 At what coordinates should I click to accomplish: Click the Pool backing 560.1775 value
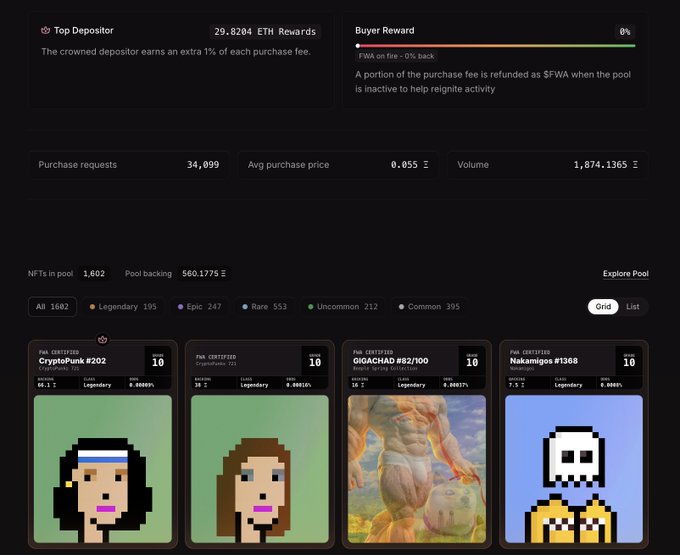coord(203,274)
